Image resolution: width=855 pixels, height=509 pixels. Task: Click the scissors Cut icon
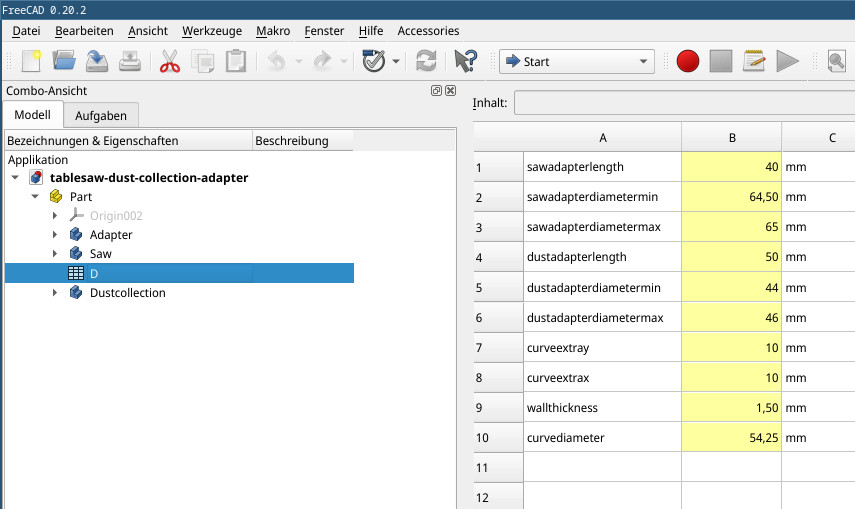click(x=170, y=61)
